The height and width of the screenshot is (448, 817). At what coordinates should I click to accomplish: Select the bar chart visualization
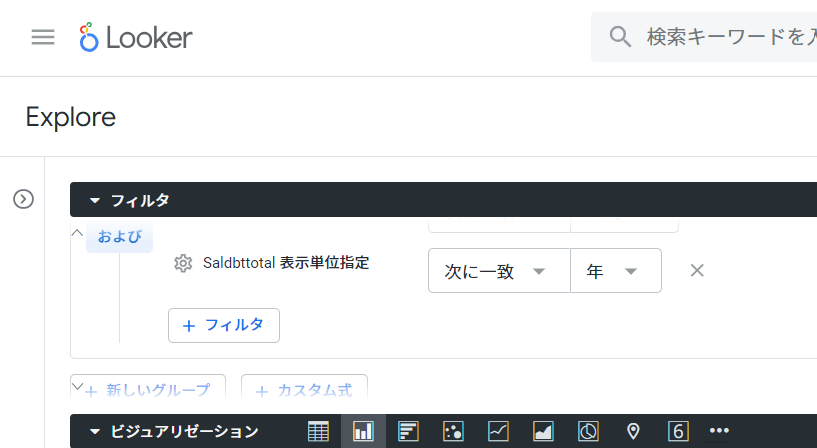click(408, 431)
